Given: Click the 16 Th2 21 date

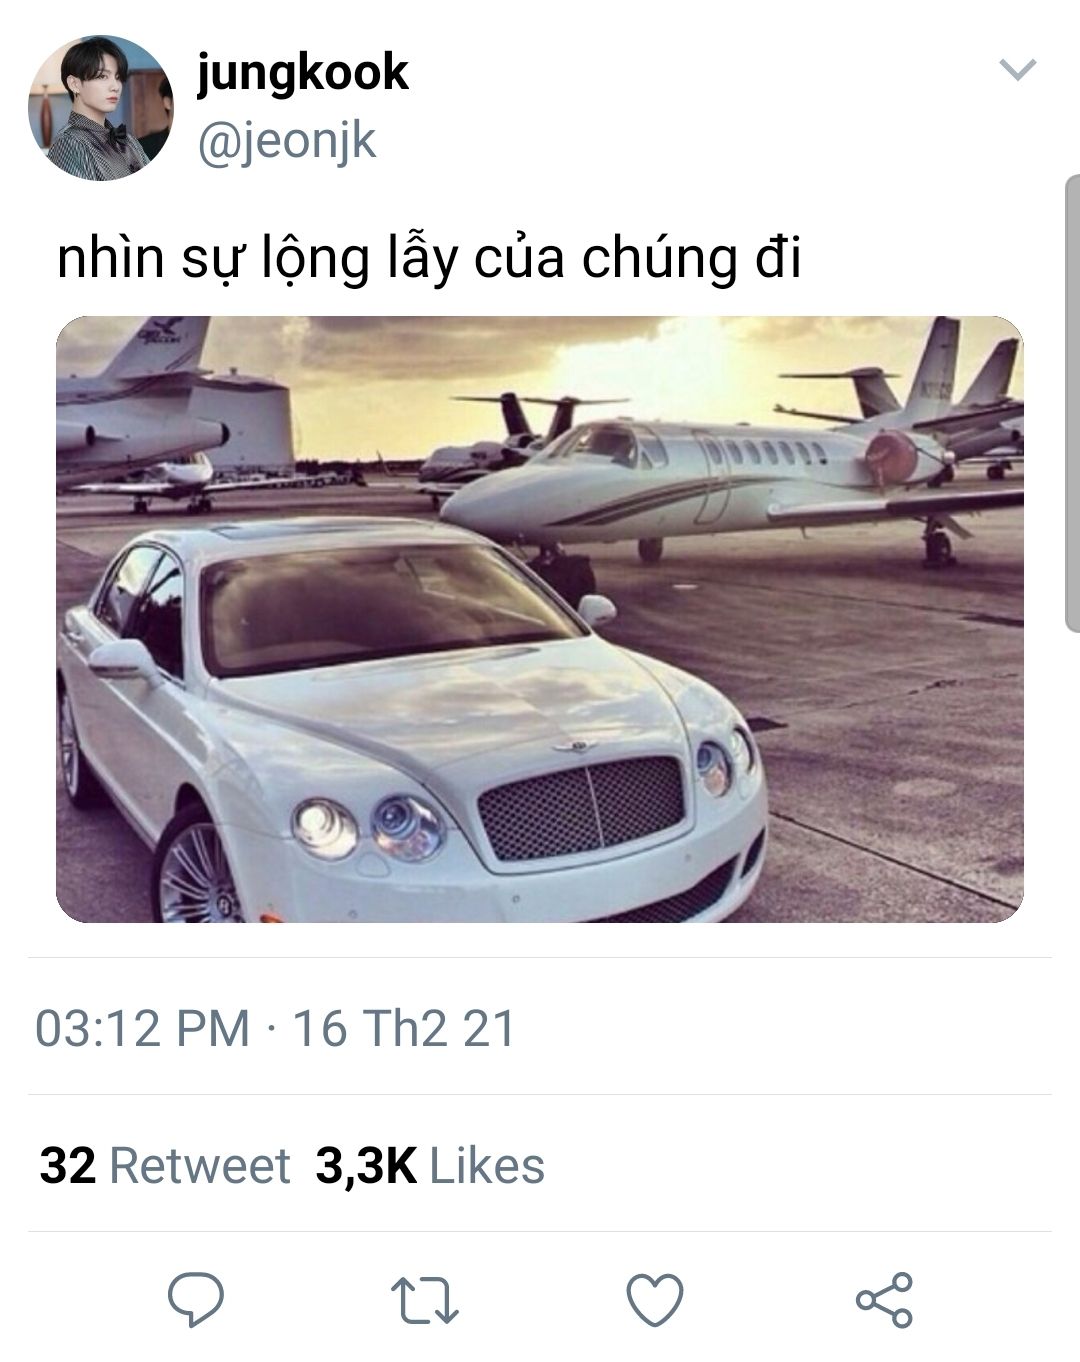Looking at the screenshot, I should coord(403,1028).
